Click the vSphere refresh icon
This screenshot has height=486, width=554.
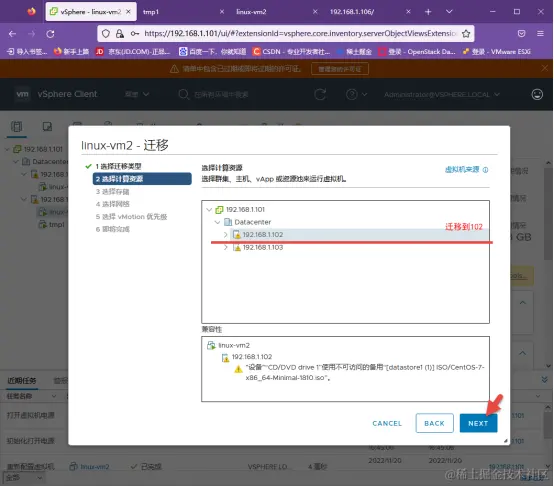pos(320,94)
